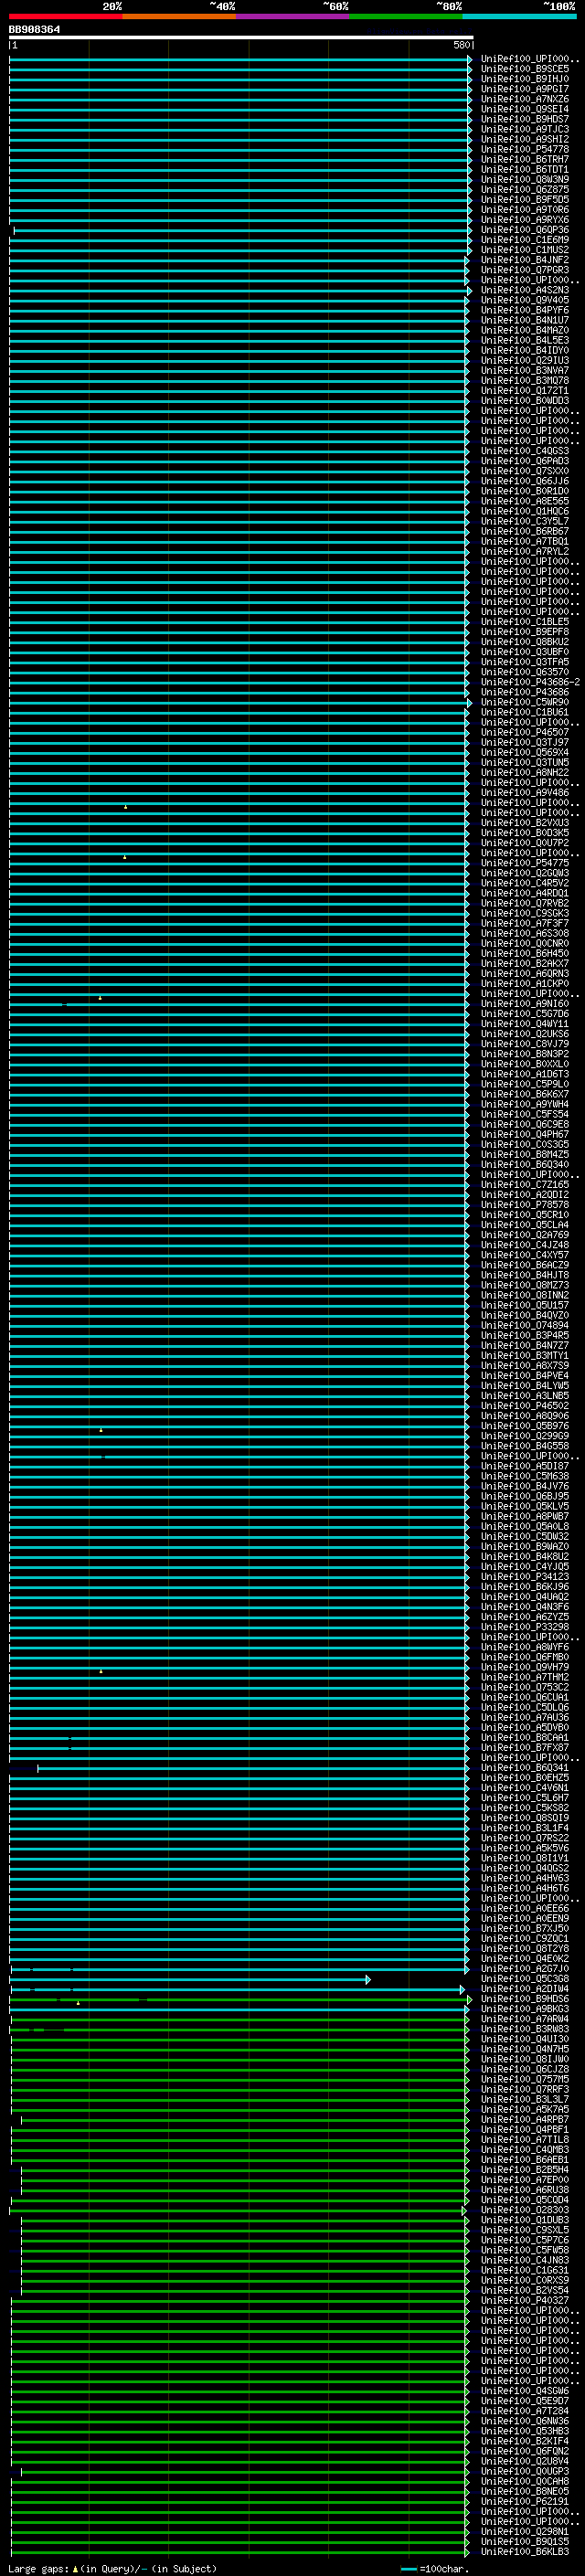
Task: Click the query name BB908364
Action: pyautogui.click(x=34, y=30)
